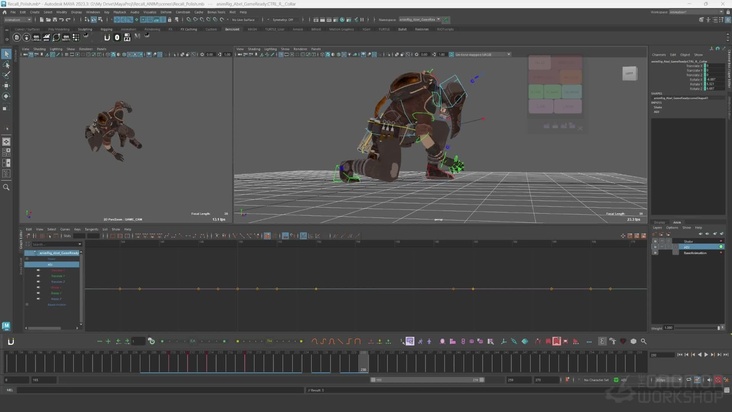Click the boxed zero shelf icon
Image resolution: width=732 pixels, height=412 pixels.
pyautogui.click(x=117, y=37)
